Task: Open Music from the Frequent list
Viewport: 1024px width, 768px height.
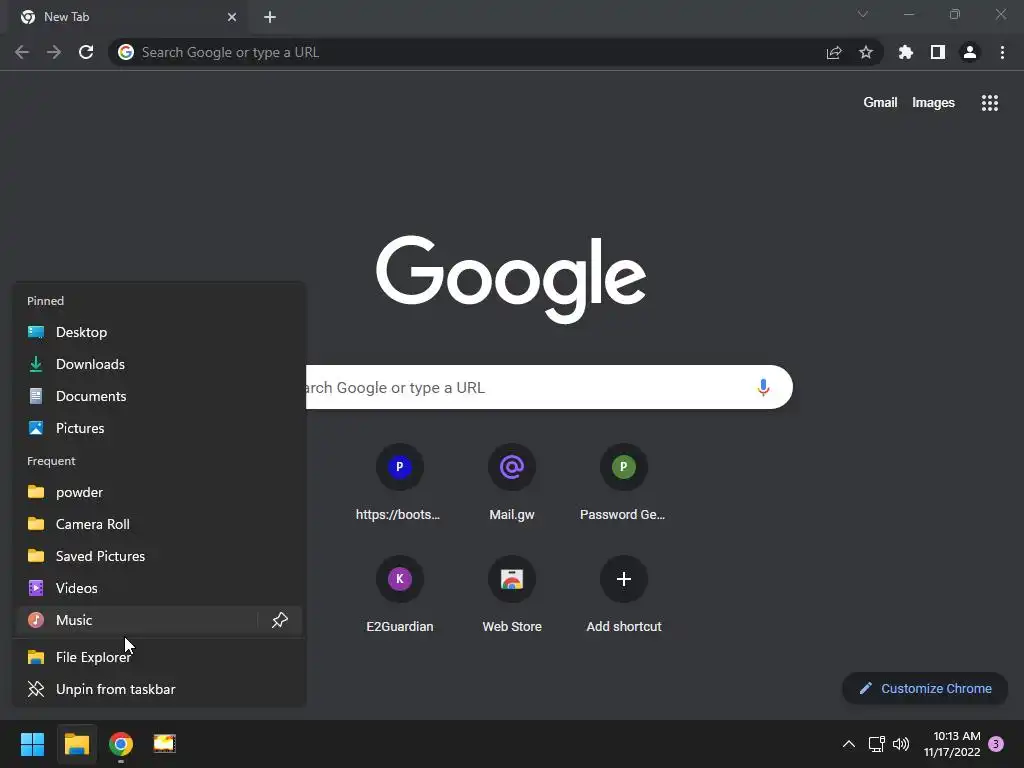Action: [136, 620]
